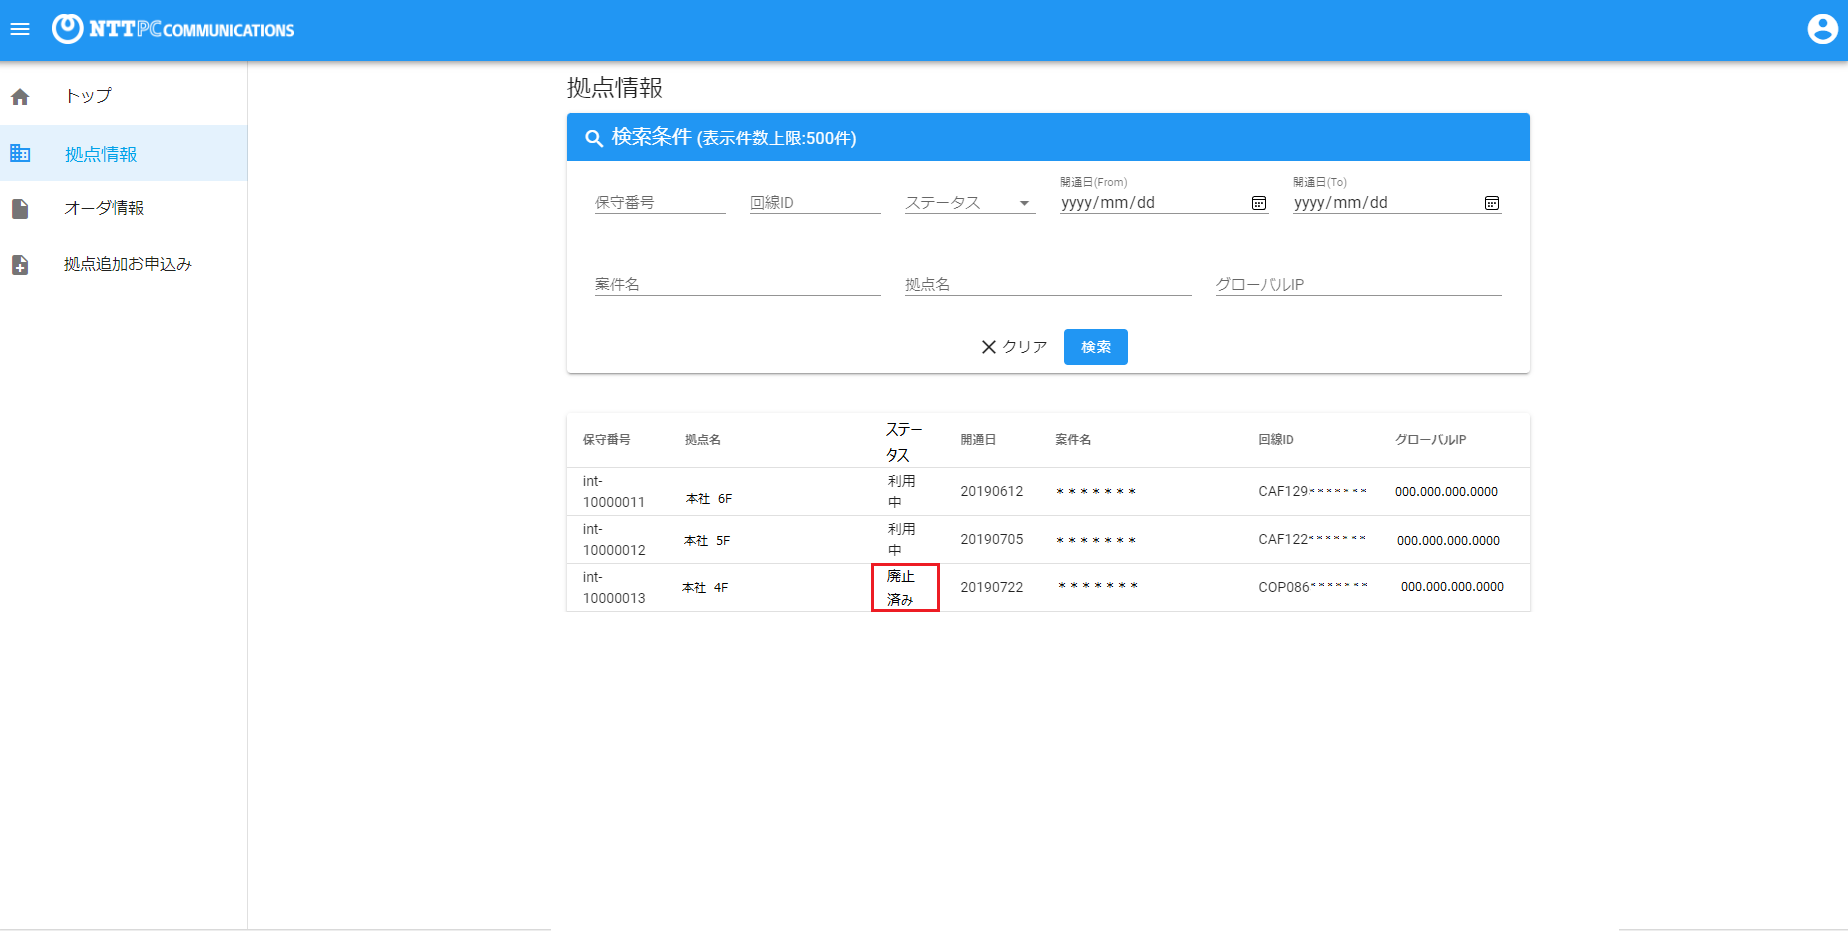Click the building icon beside 拠点情報

pyautogui.click(x=20, y=153)
